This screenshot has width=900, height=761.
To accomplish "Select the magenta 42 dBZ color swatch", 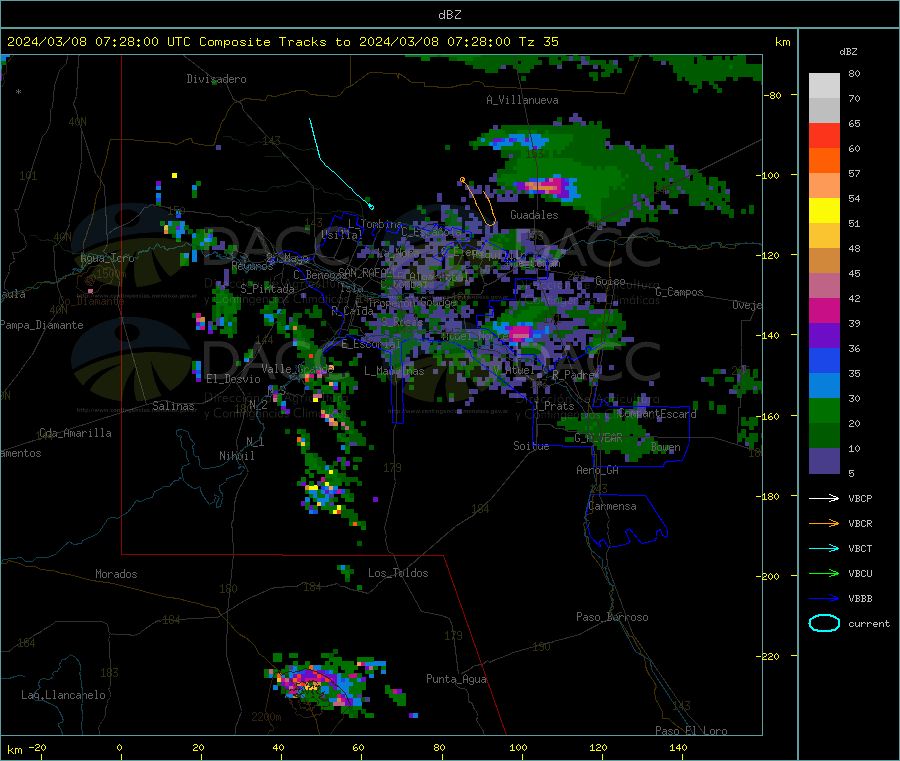I will [x=824, y=310].
